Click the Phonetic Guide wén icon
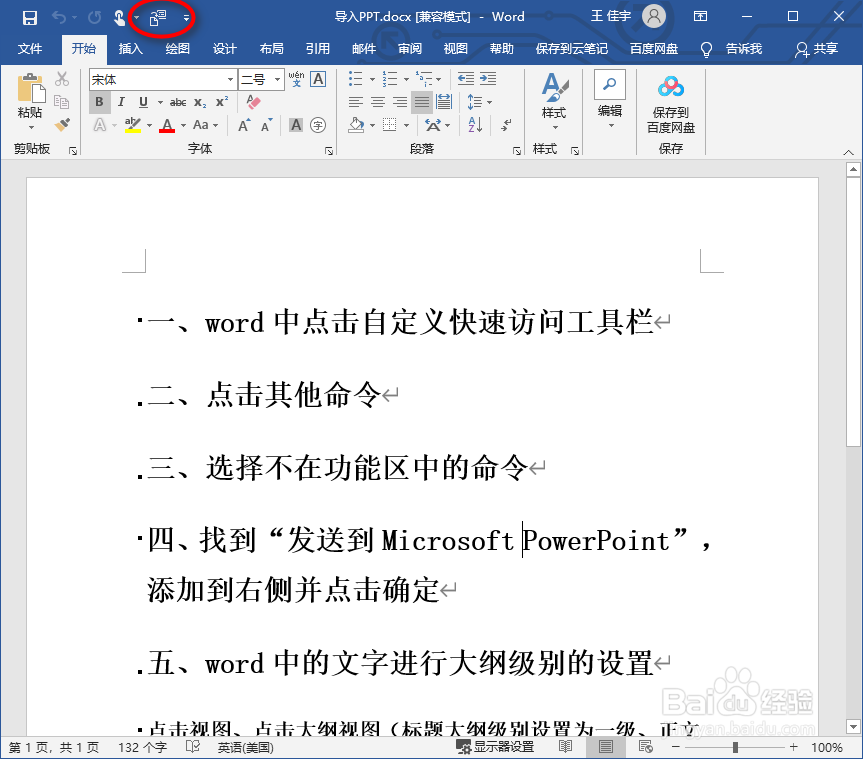The image size is (863, 759). coord(296,79)
